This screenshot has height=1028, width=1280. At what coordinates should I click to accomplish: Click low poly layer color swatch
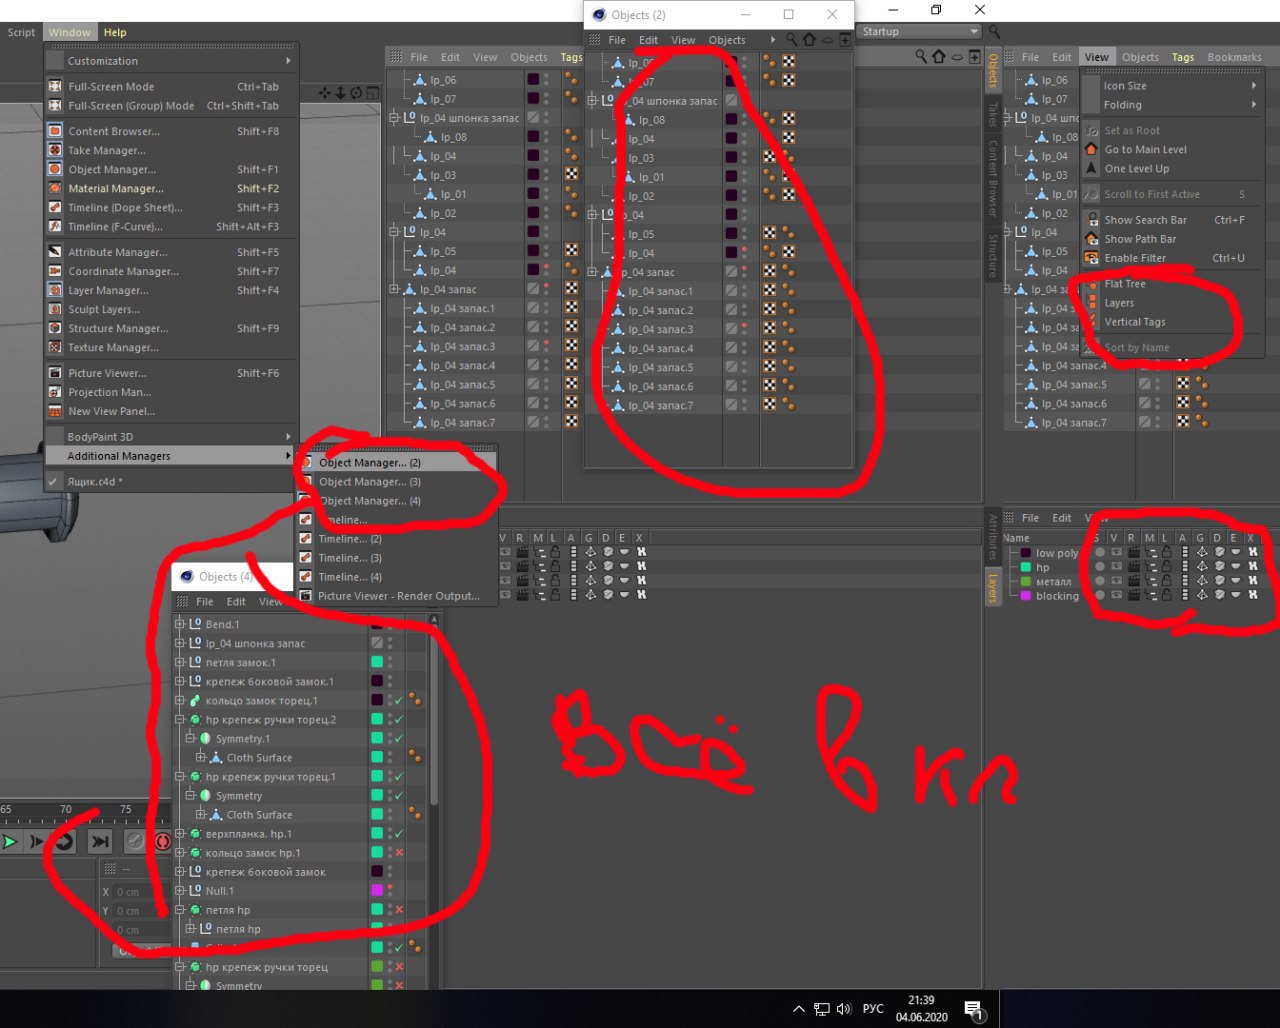1025,553
